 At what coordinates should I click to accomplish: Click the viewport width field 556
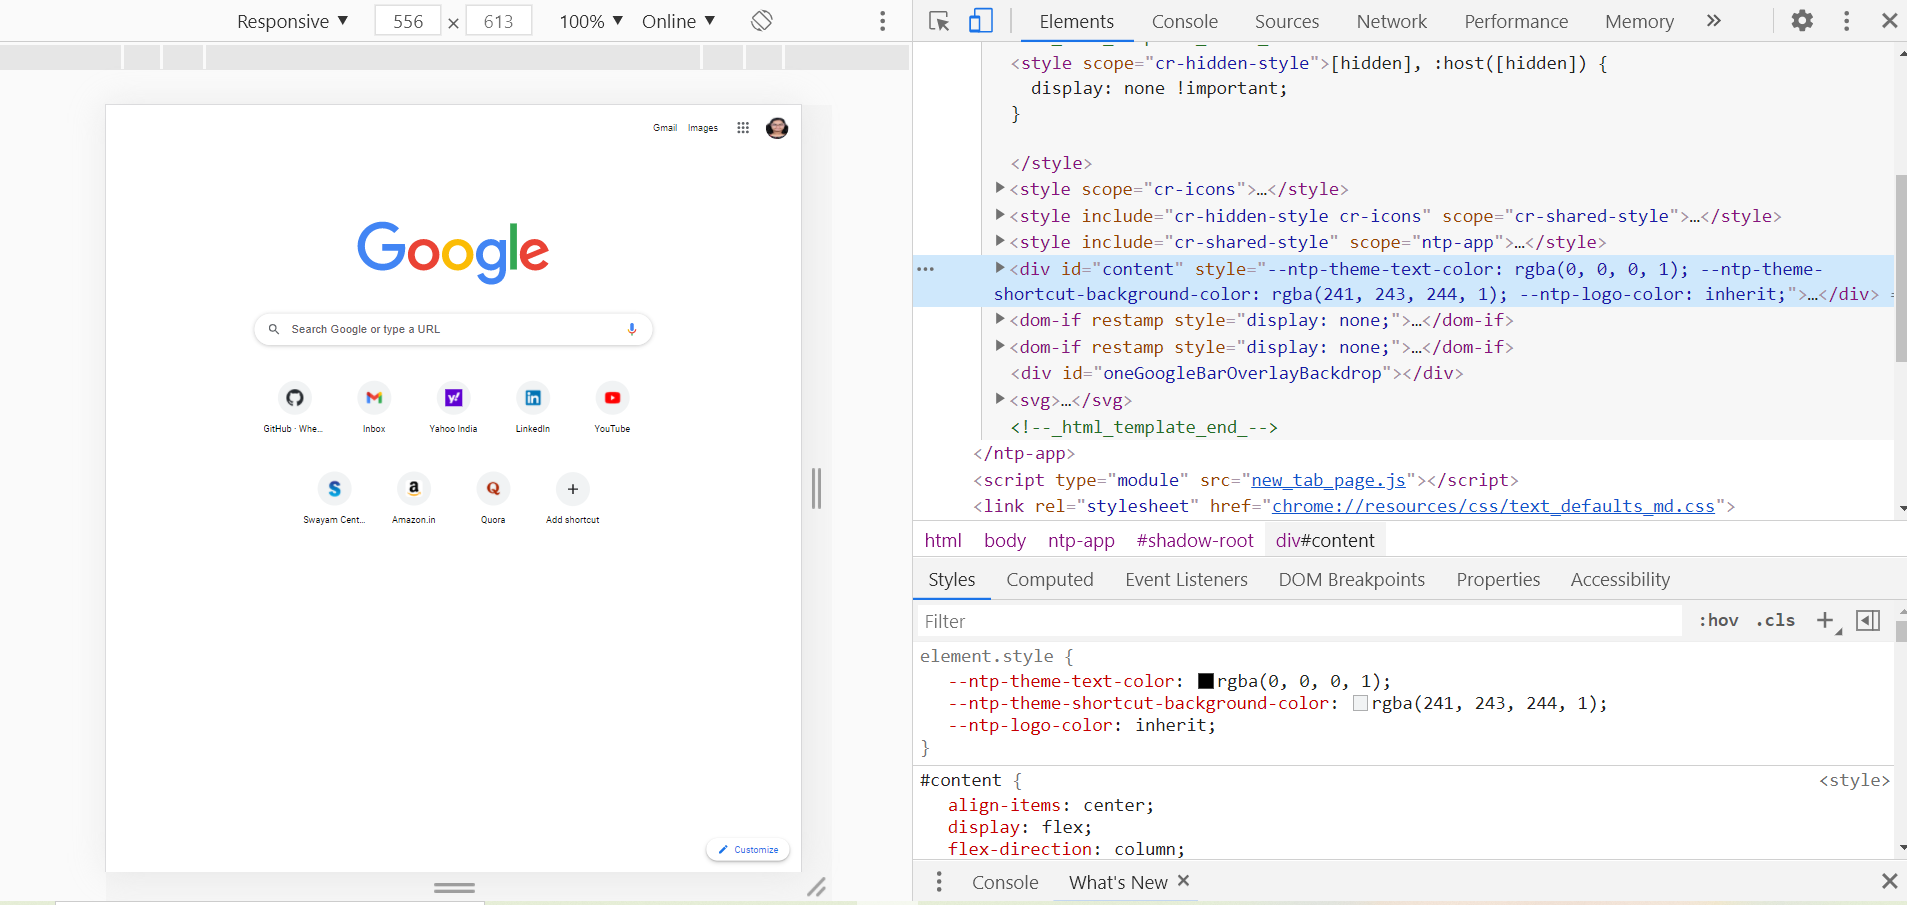[408, 21]
